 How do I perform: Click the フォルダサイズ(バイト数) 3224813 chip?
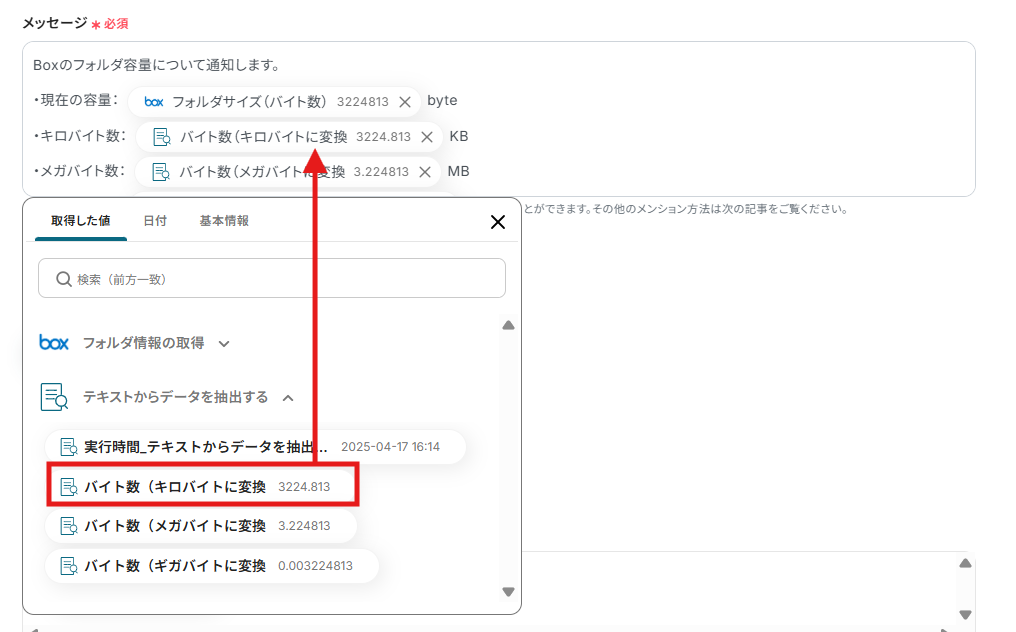(x=275, y=102)
